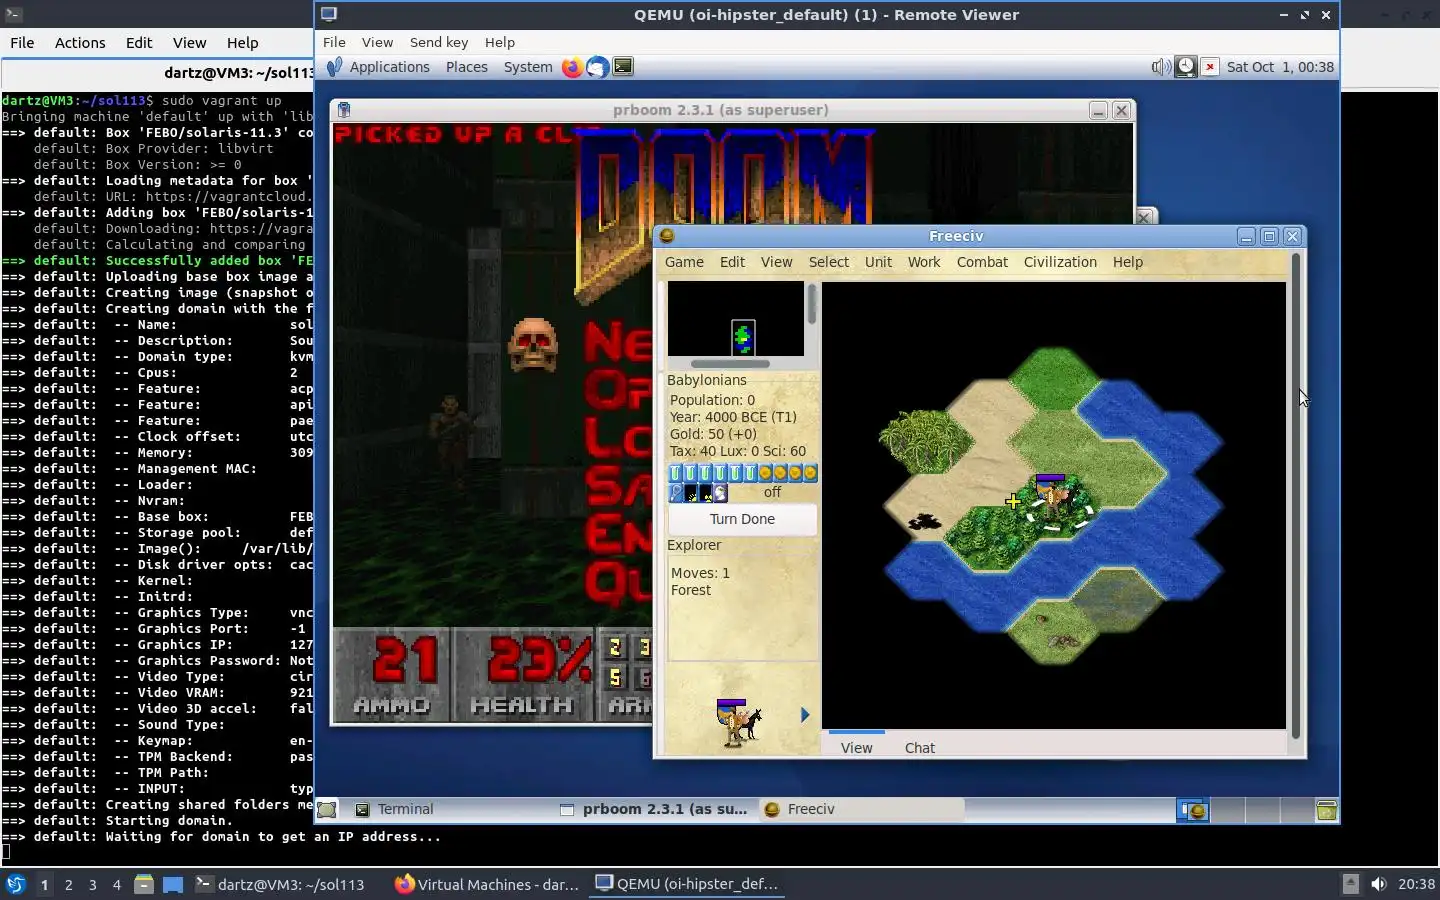Switch to Freeciv Chat tab
This screenshot has height=900, width=1440.
[920, 747]
